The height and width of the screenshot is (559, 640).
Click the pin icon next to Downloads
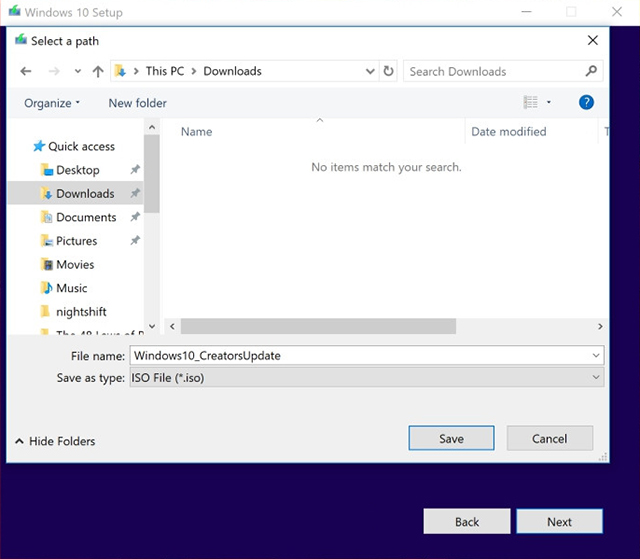click(x=135, y=193)
